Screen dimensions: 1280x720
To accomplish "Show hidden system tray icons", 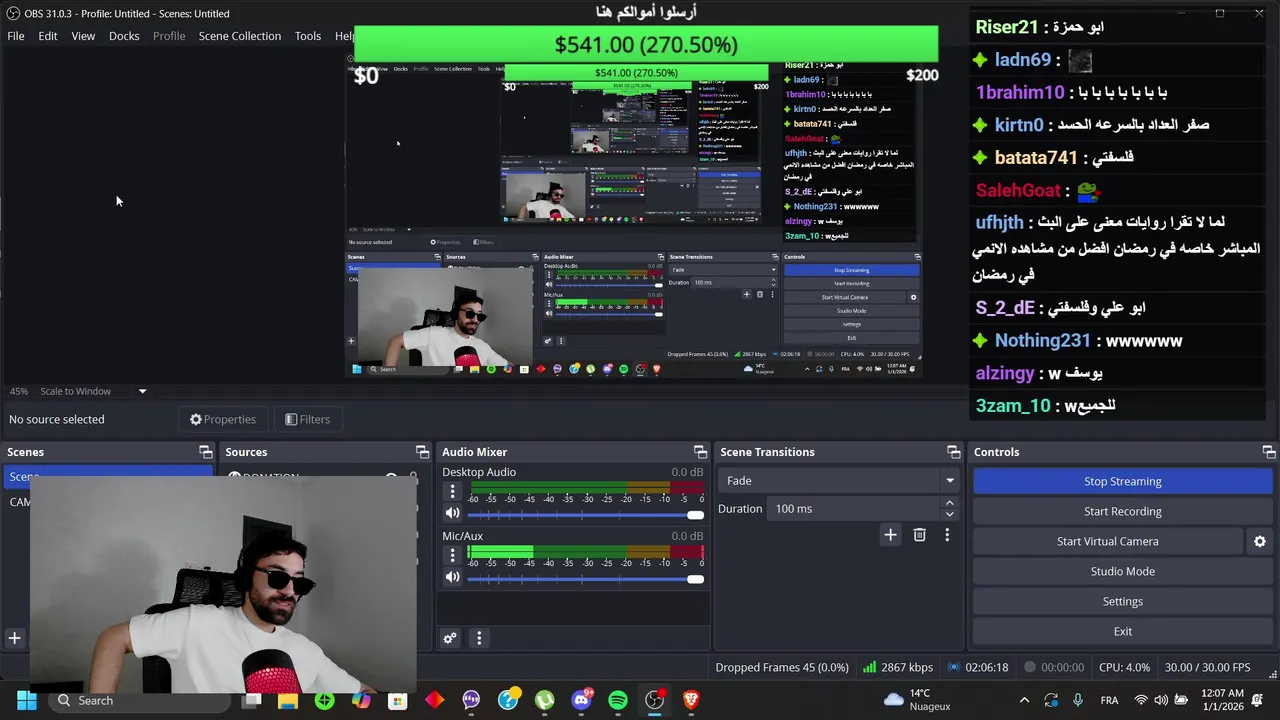I will click(x=1024, y=700).
